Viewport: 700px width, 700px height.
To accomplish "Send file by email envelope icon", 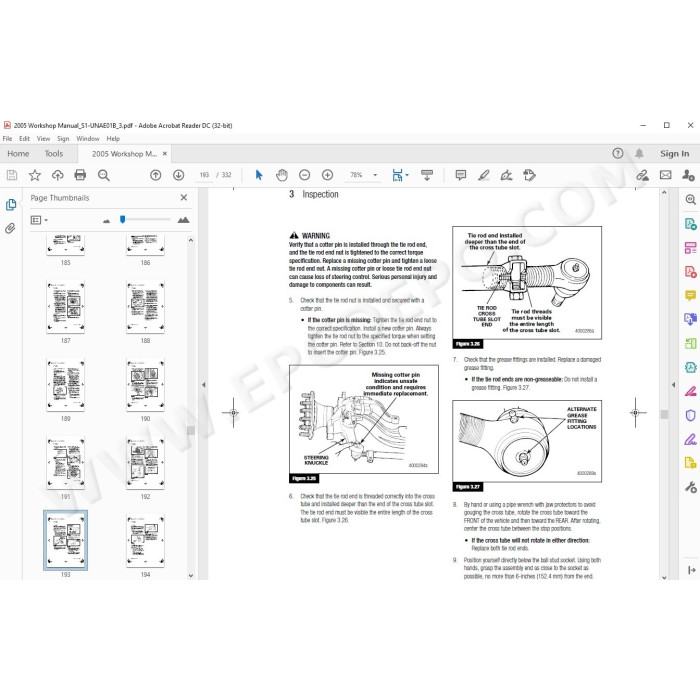I will (665, 175).
